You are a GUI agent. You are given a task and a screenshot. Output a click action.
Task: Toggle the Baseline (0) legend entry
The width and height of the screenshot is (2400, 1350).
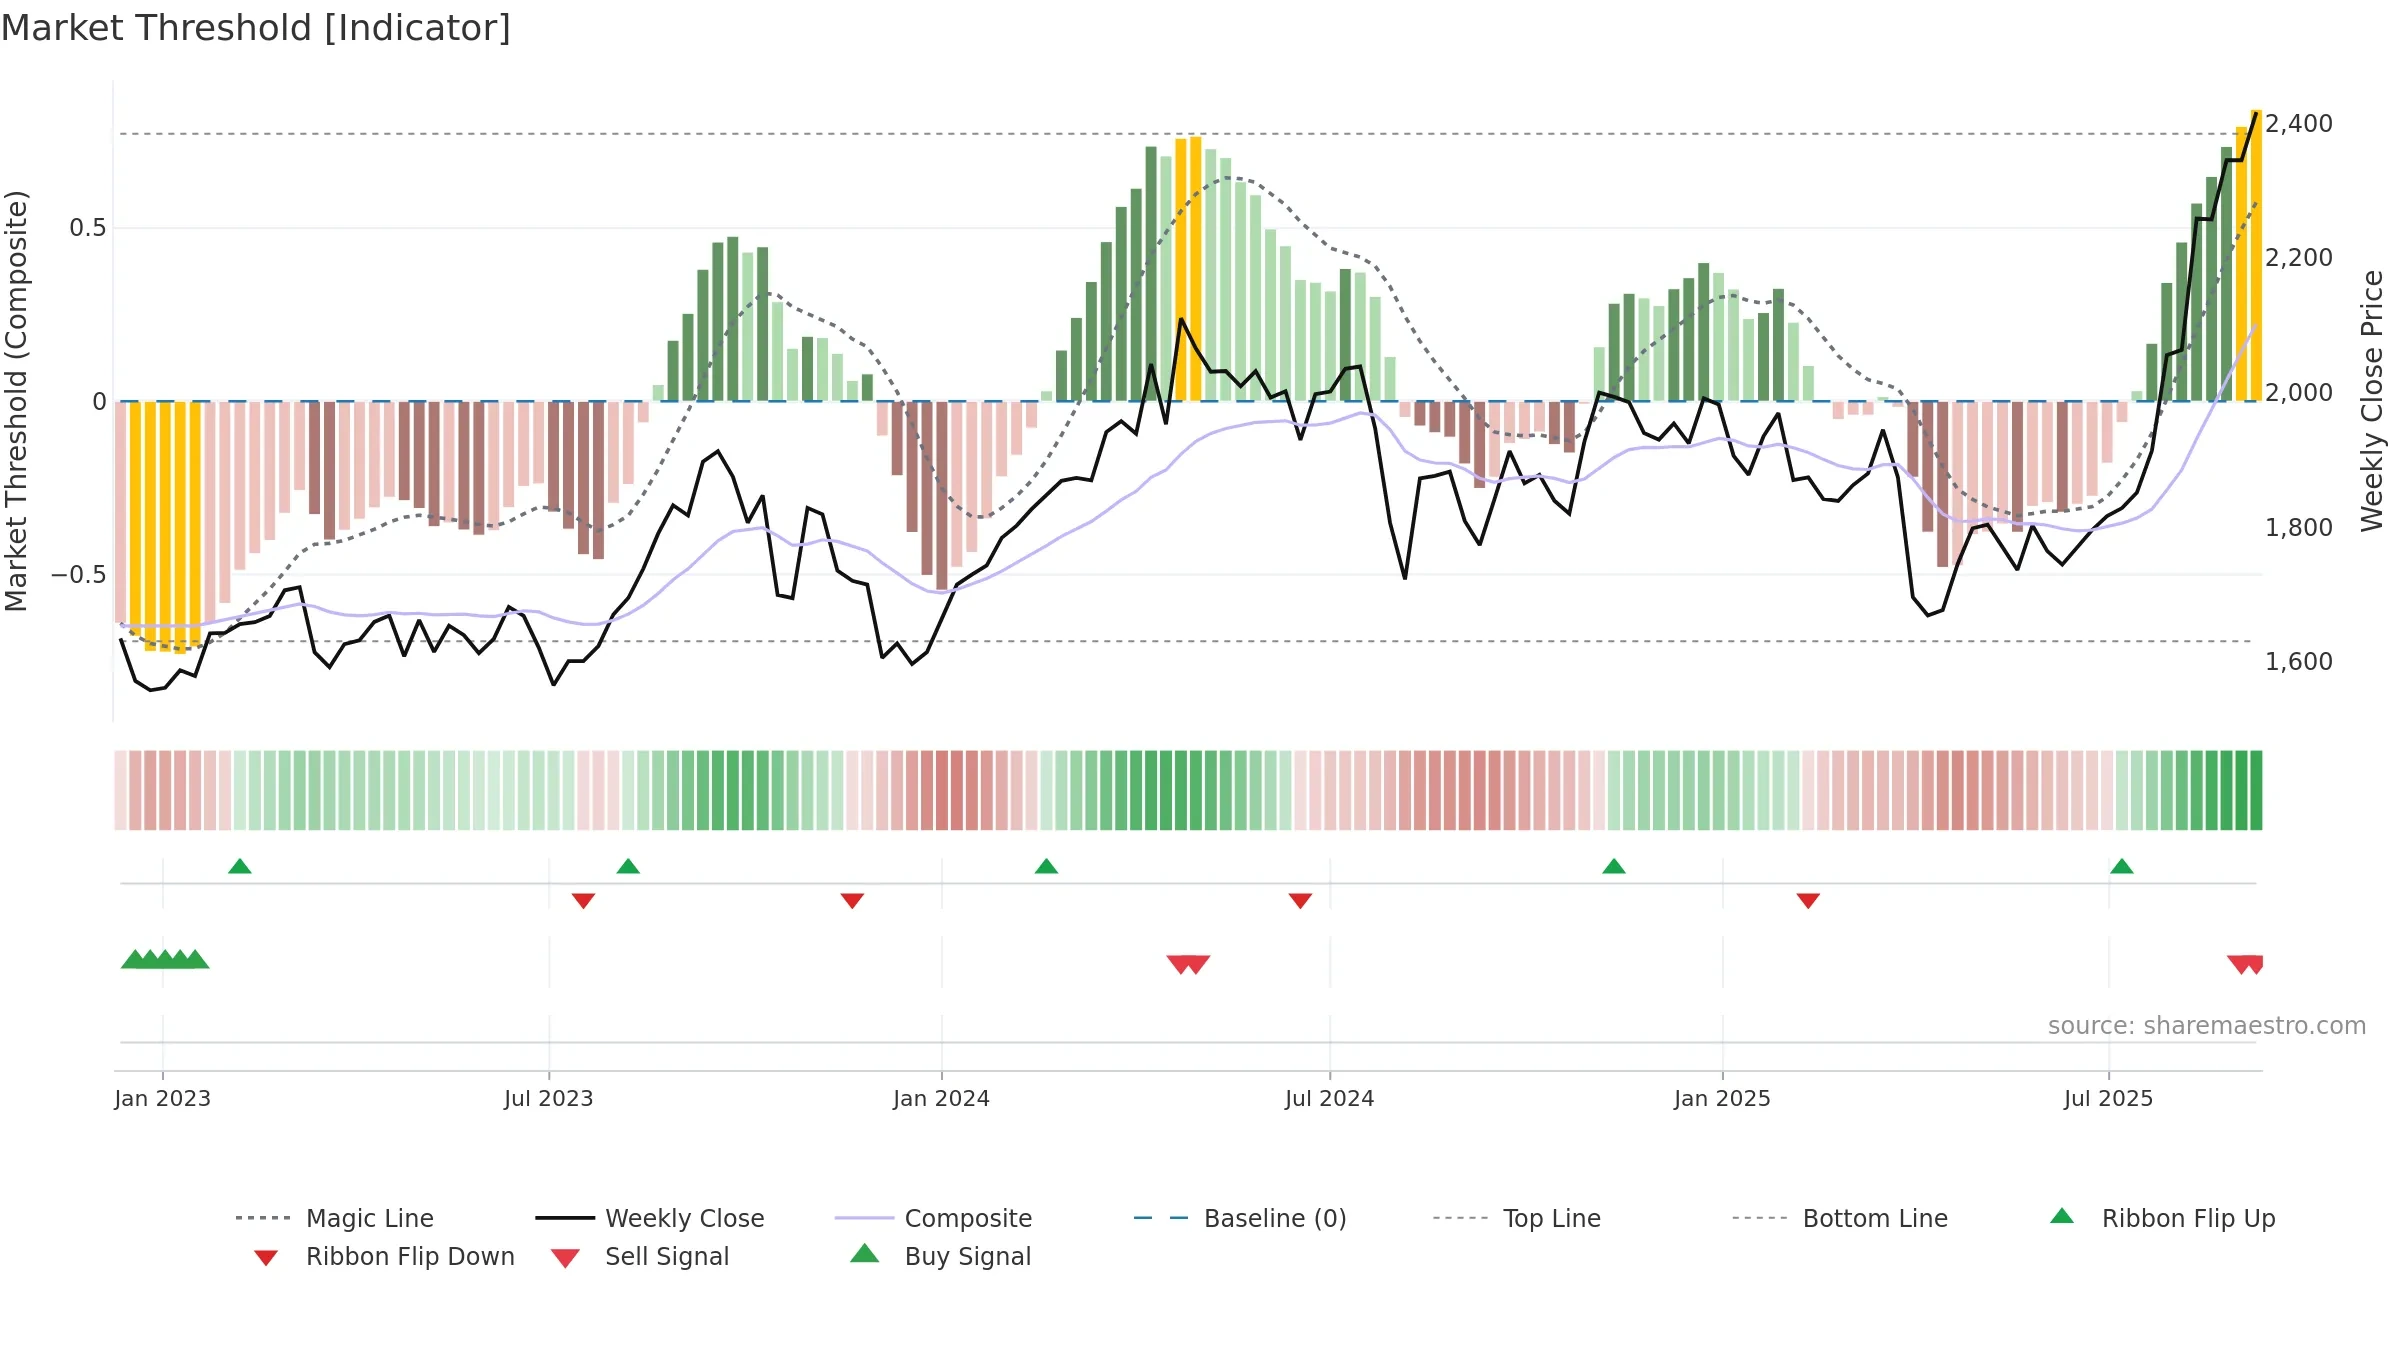click(1240, 1218)
